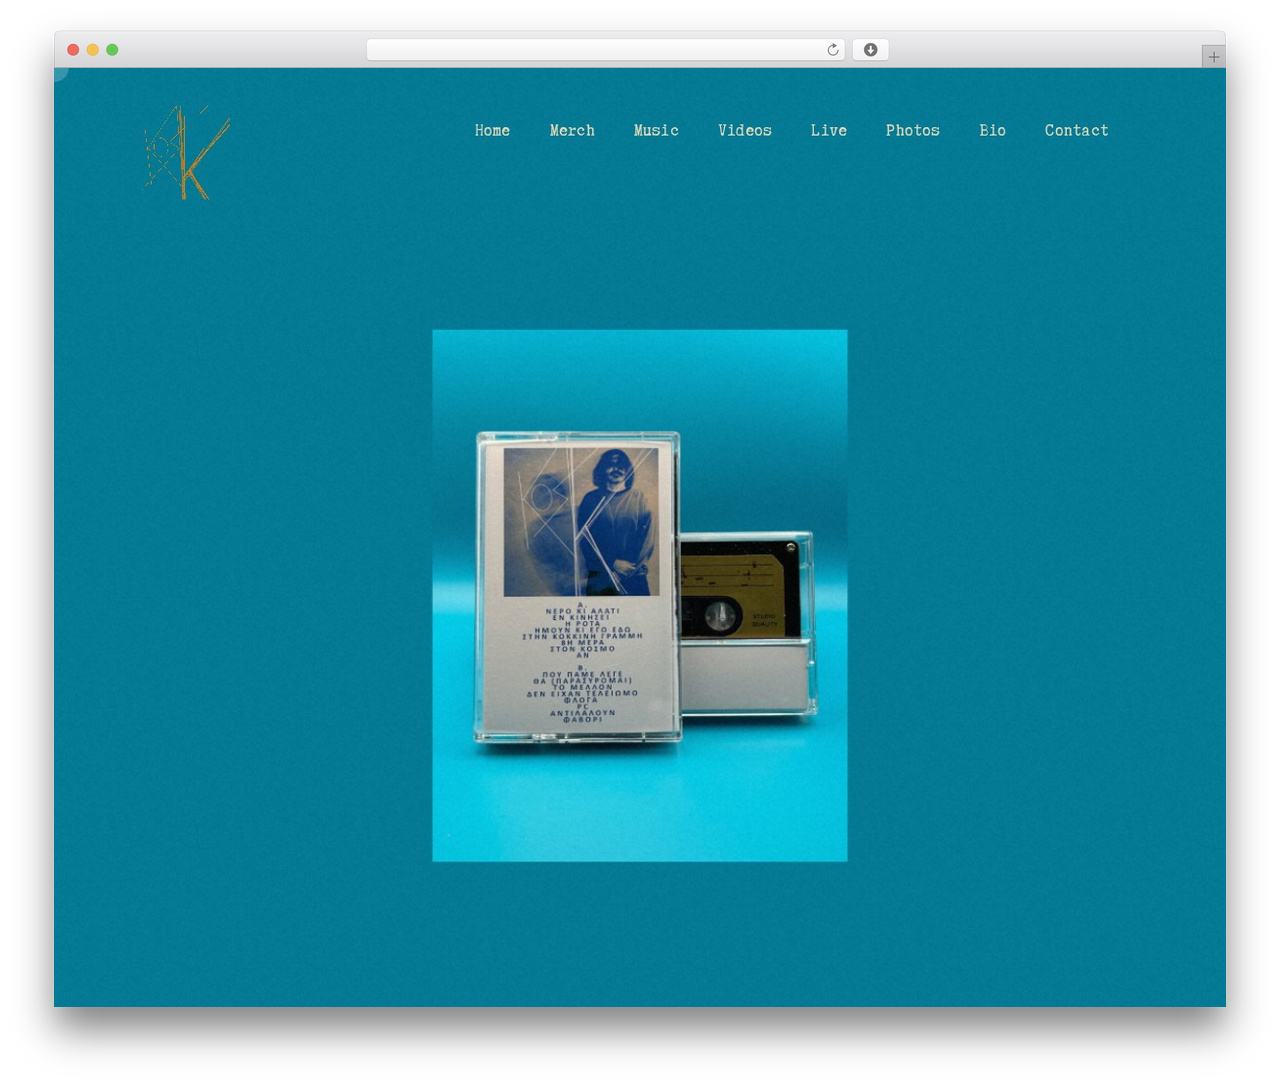Screen dimensions: 1280x1084
Task: Open the Merch menu item
Action: tap(572, 131)
